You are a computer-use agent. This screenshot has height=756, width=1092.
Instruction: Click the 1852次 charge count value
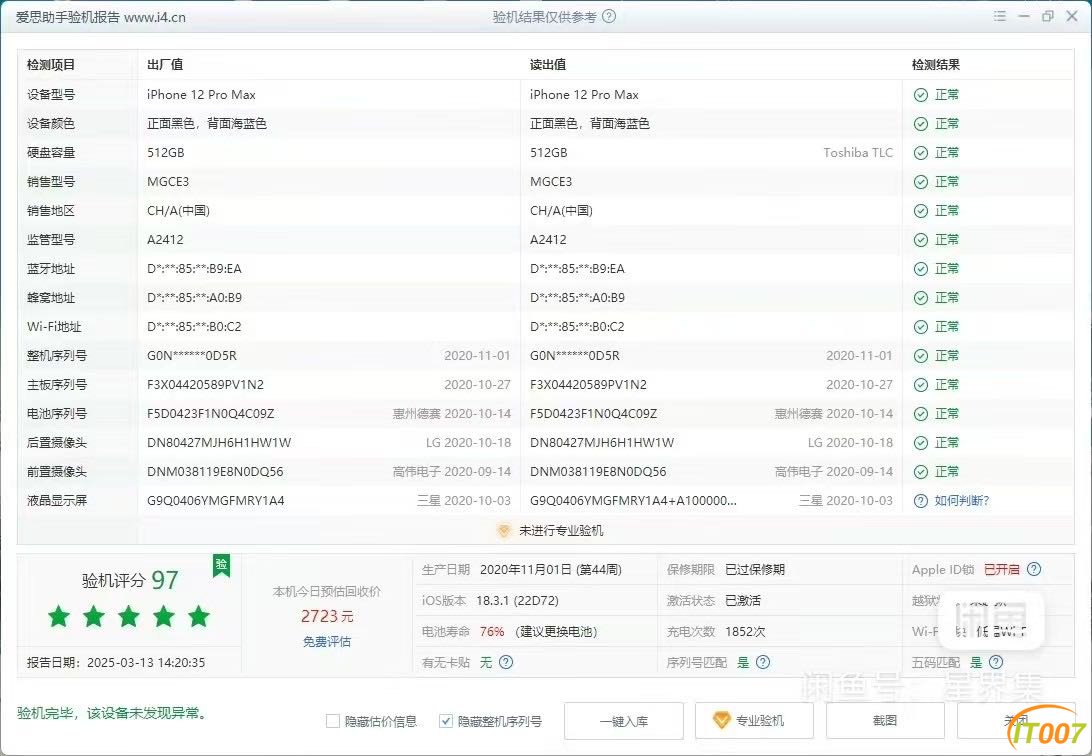click(745, 631)
